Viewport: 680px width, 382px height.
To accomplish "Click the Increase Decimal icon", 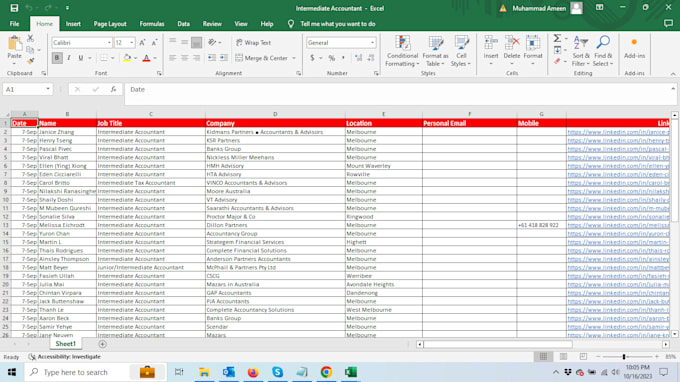I will tap(358, 58).
